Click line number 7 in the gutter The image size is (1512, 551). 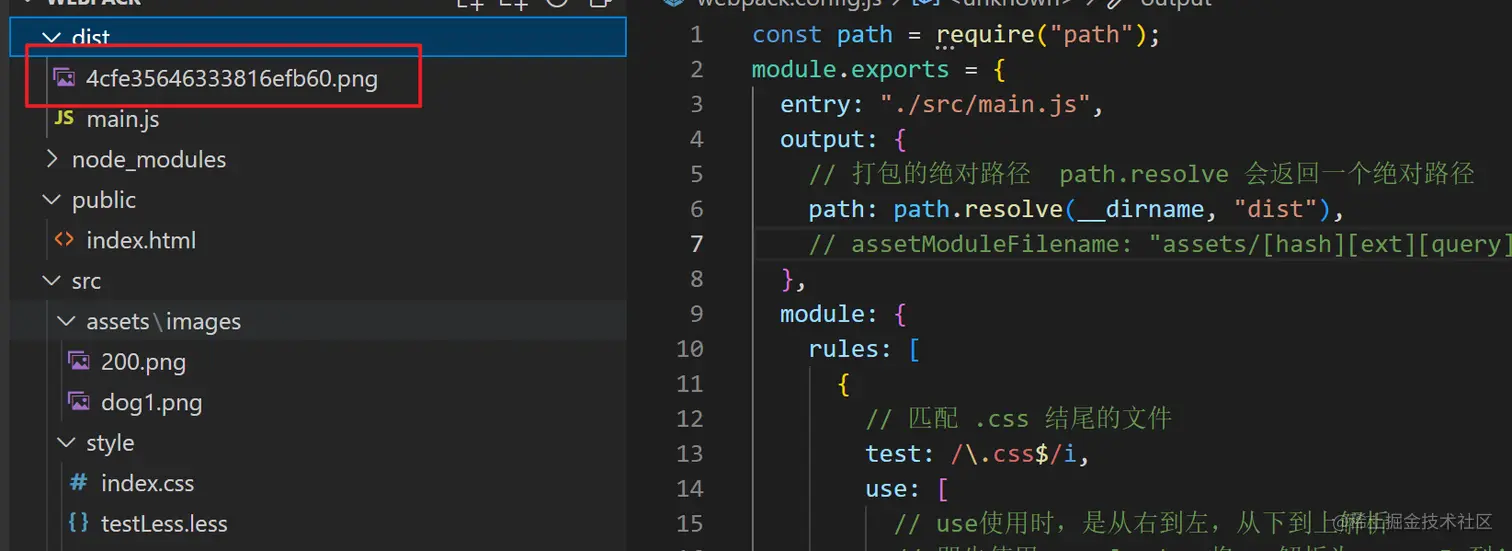tap(697, 244)
